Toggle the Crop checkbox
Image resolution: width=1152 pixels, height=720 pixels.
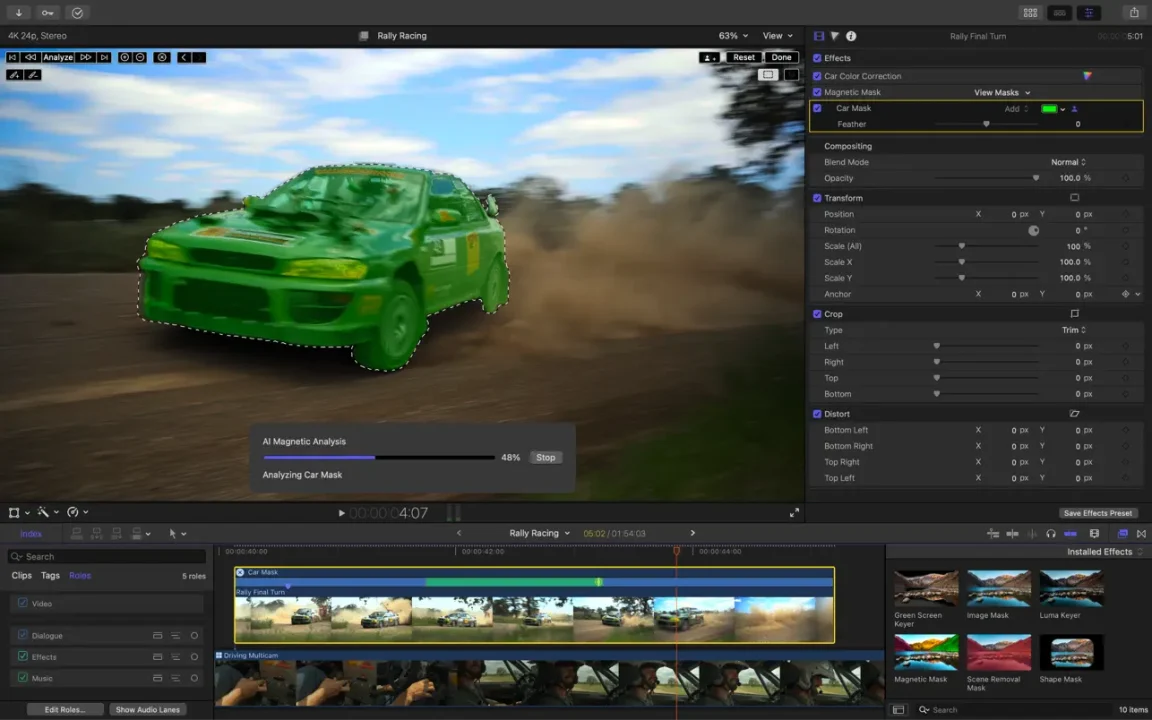[x=817, y=314]
